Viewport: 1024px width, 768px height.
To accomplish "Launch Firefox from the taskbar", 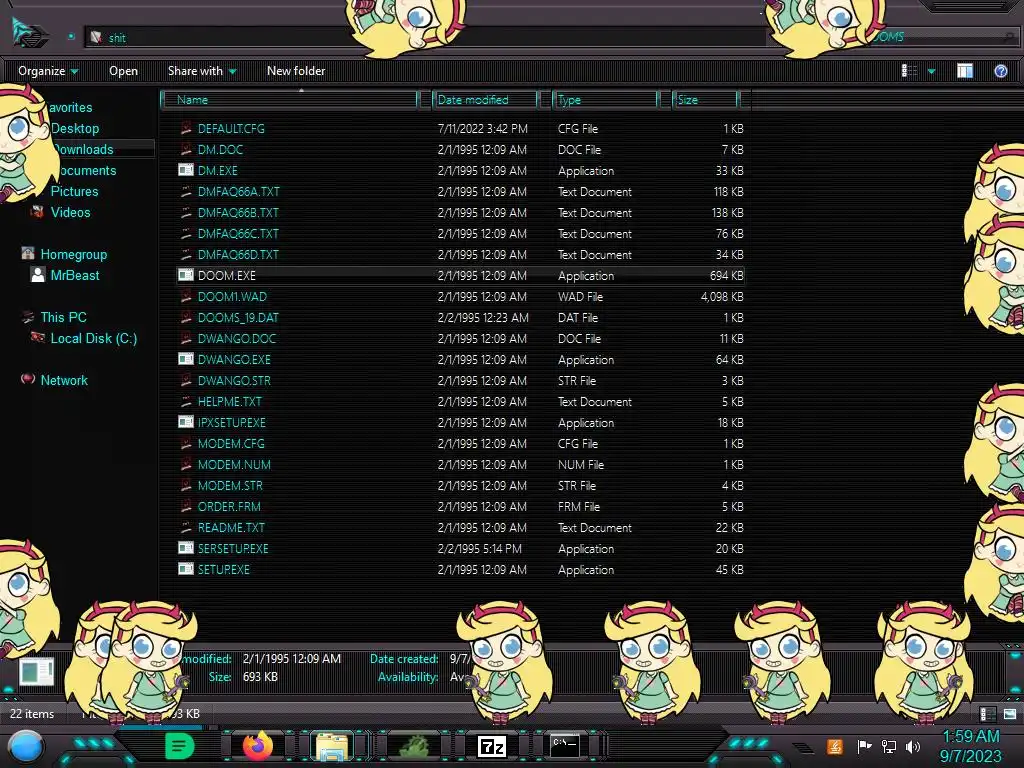I will (x=258, y=745).
